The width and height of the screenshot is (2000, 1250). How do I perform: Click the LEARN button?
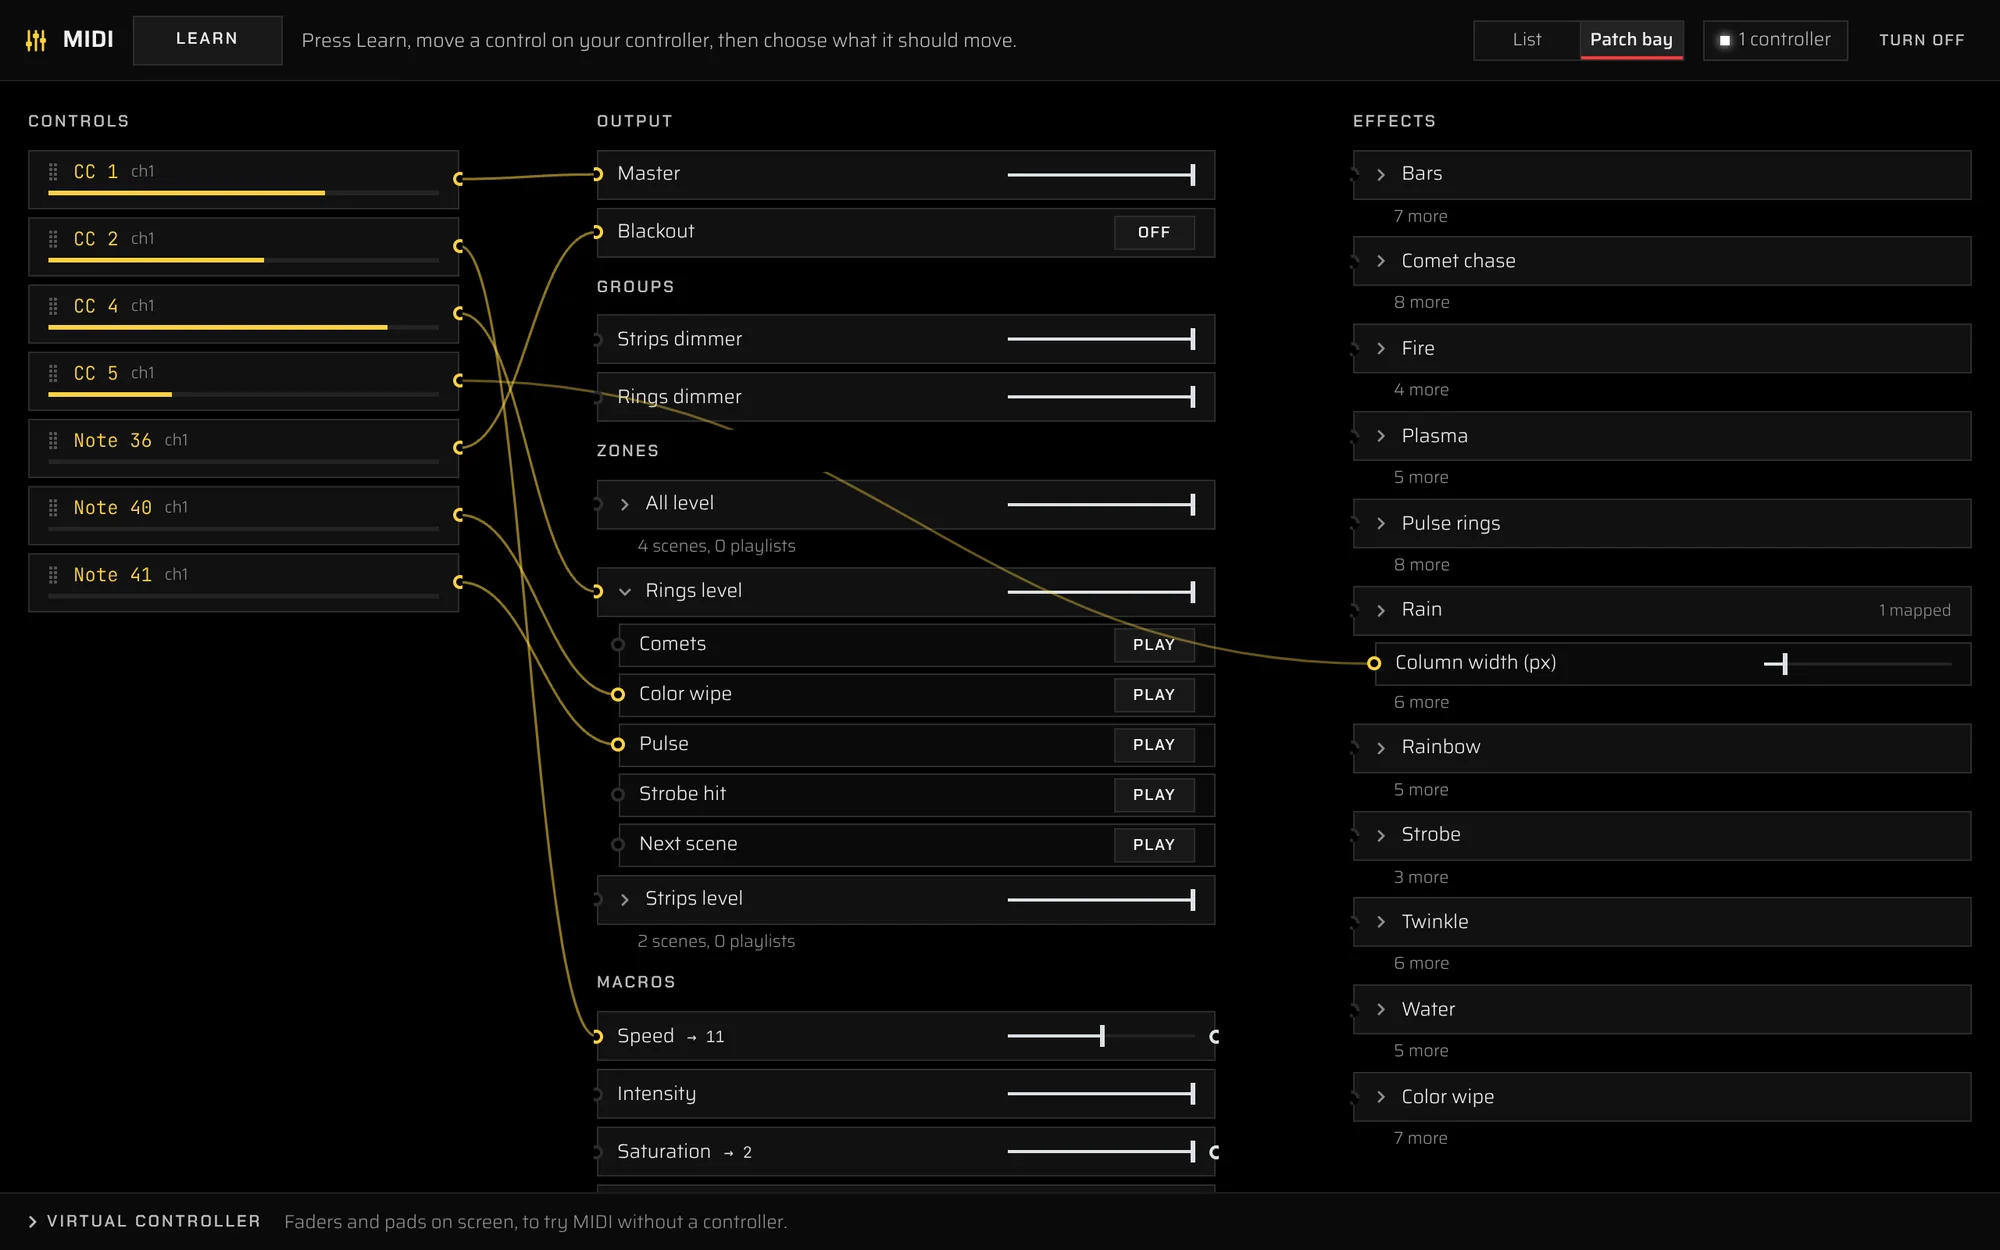coord(207,40)
